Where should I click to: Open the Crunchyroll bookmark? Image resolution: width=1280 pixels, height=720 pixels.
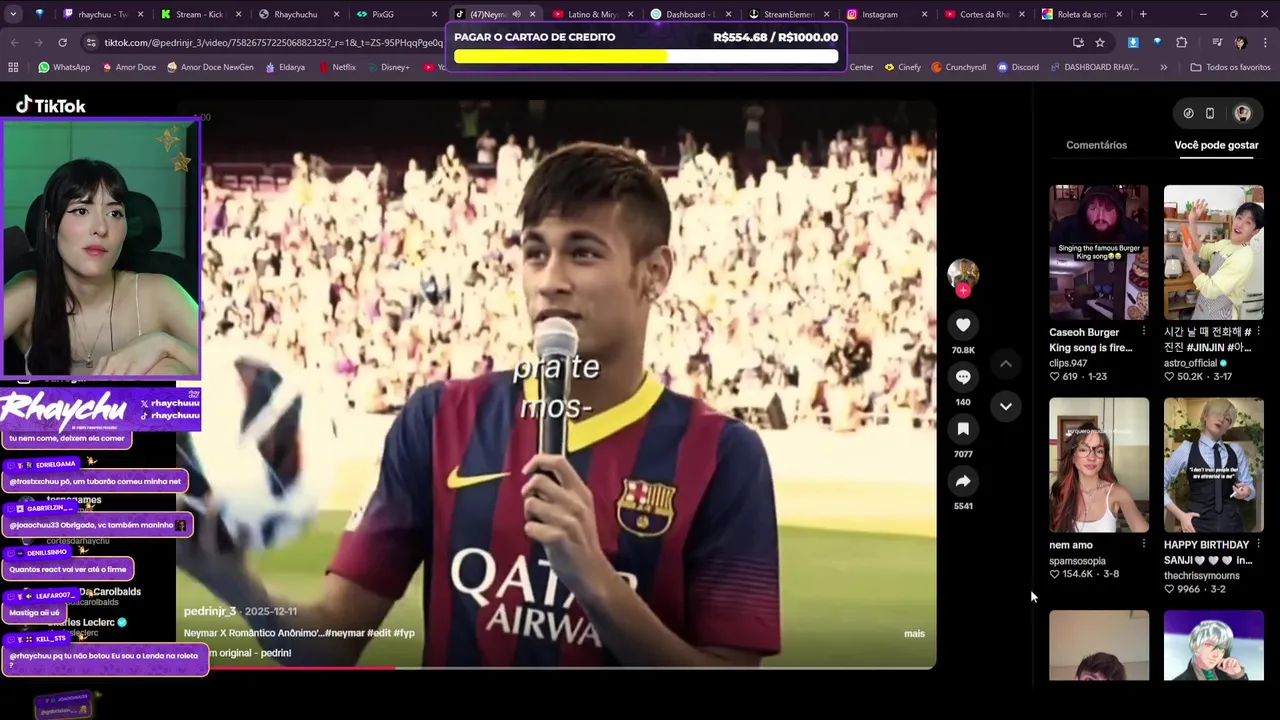coord(958,67)
